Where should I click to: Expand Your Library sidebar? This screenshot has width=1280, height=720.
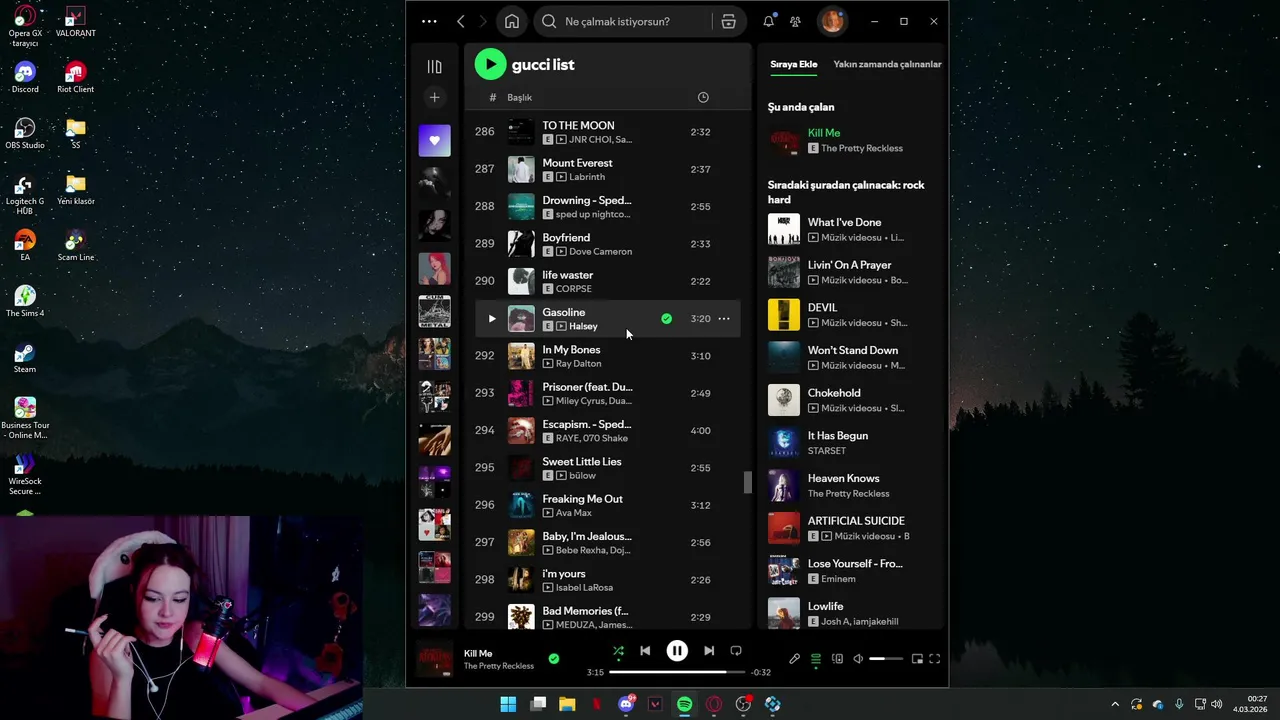[x=434, y=67]
